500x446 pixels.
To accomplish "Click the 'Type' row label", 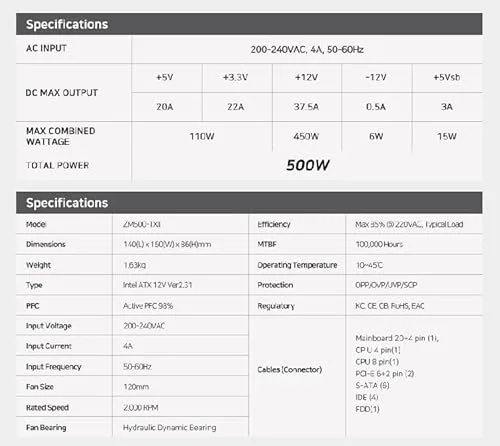I will tap(34, 285).
